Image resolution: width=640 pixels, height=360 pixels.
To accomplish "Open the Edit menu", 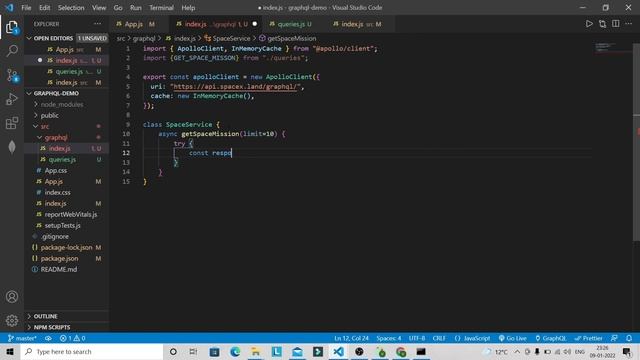I will pos(44,7).
